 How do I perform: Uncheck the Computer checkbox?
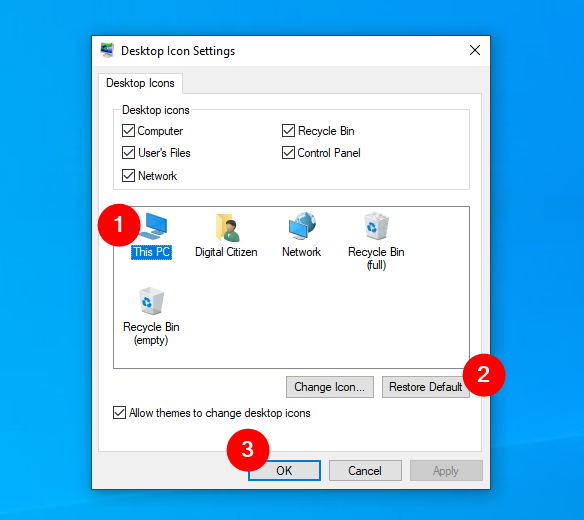coord(128,131)
